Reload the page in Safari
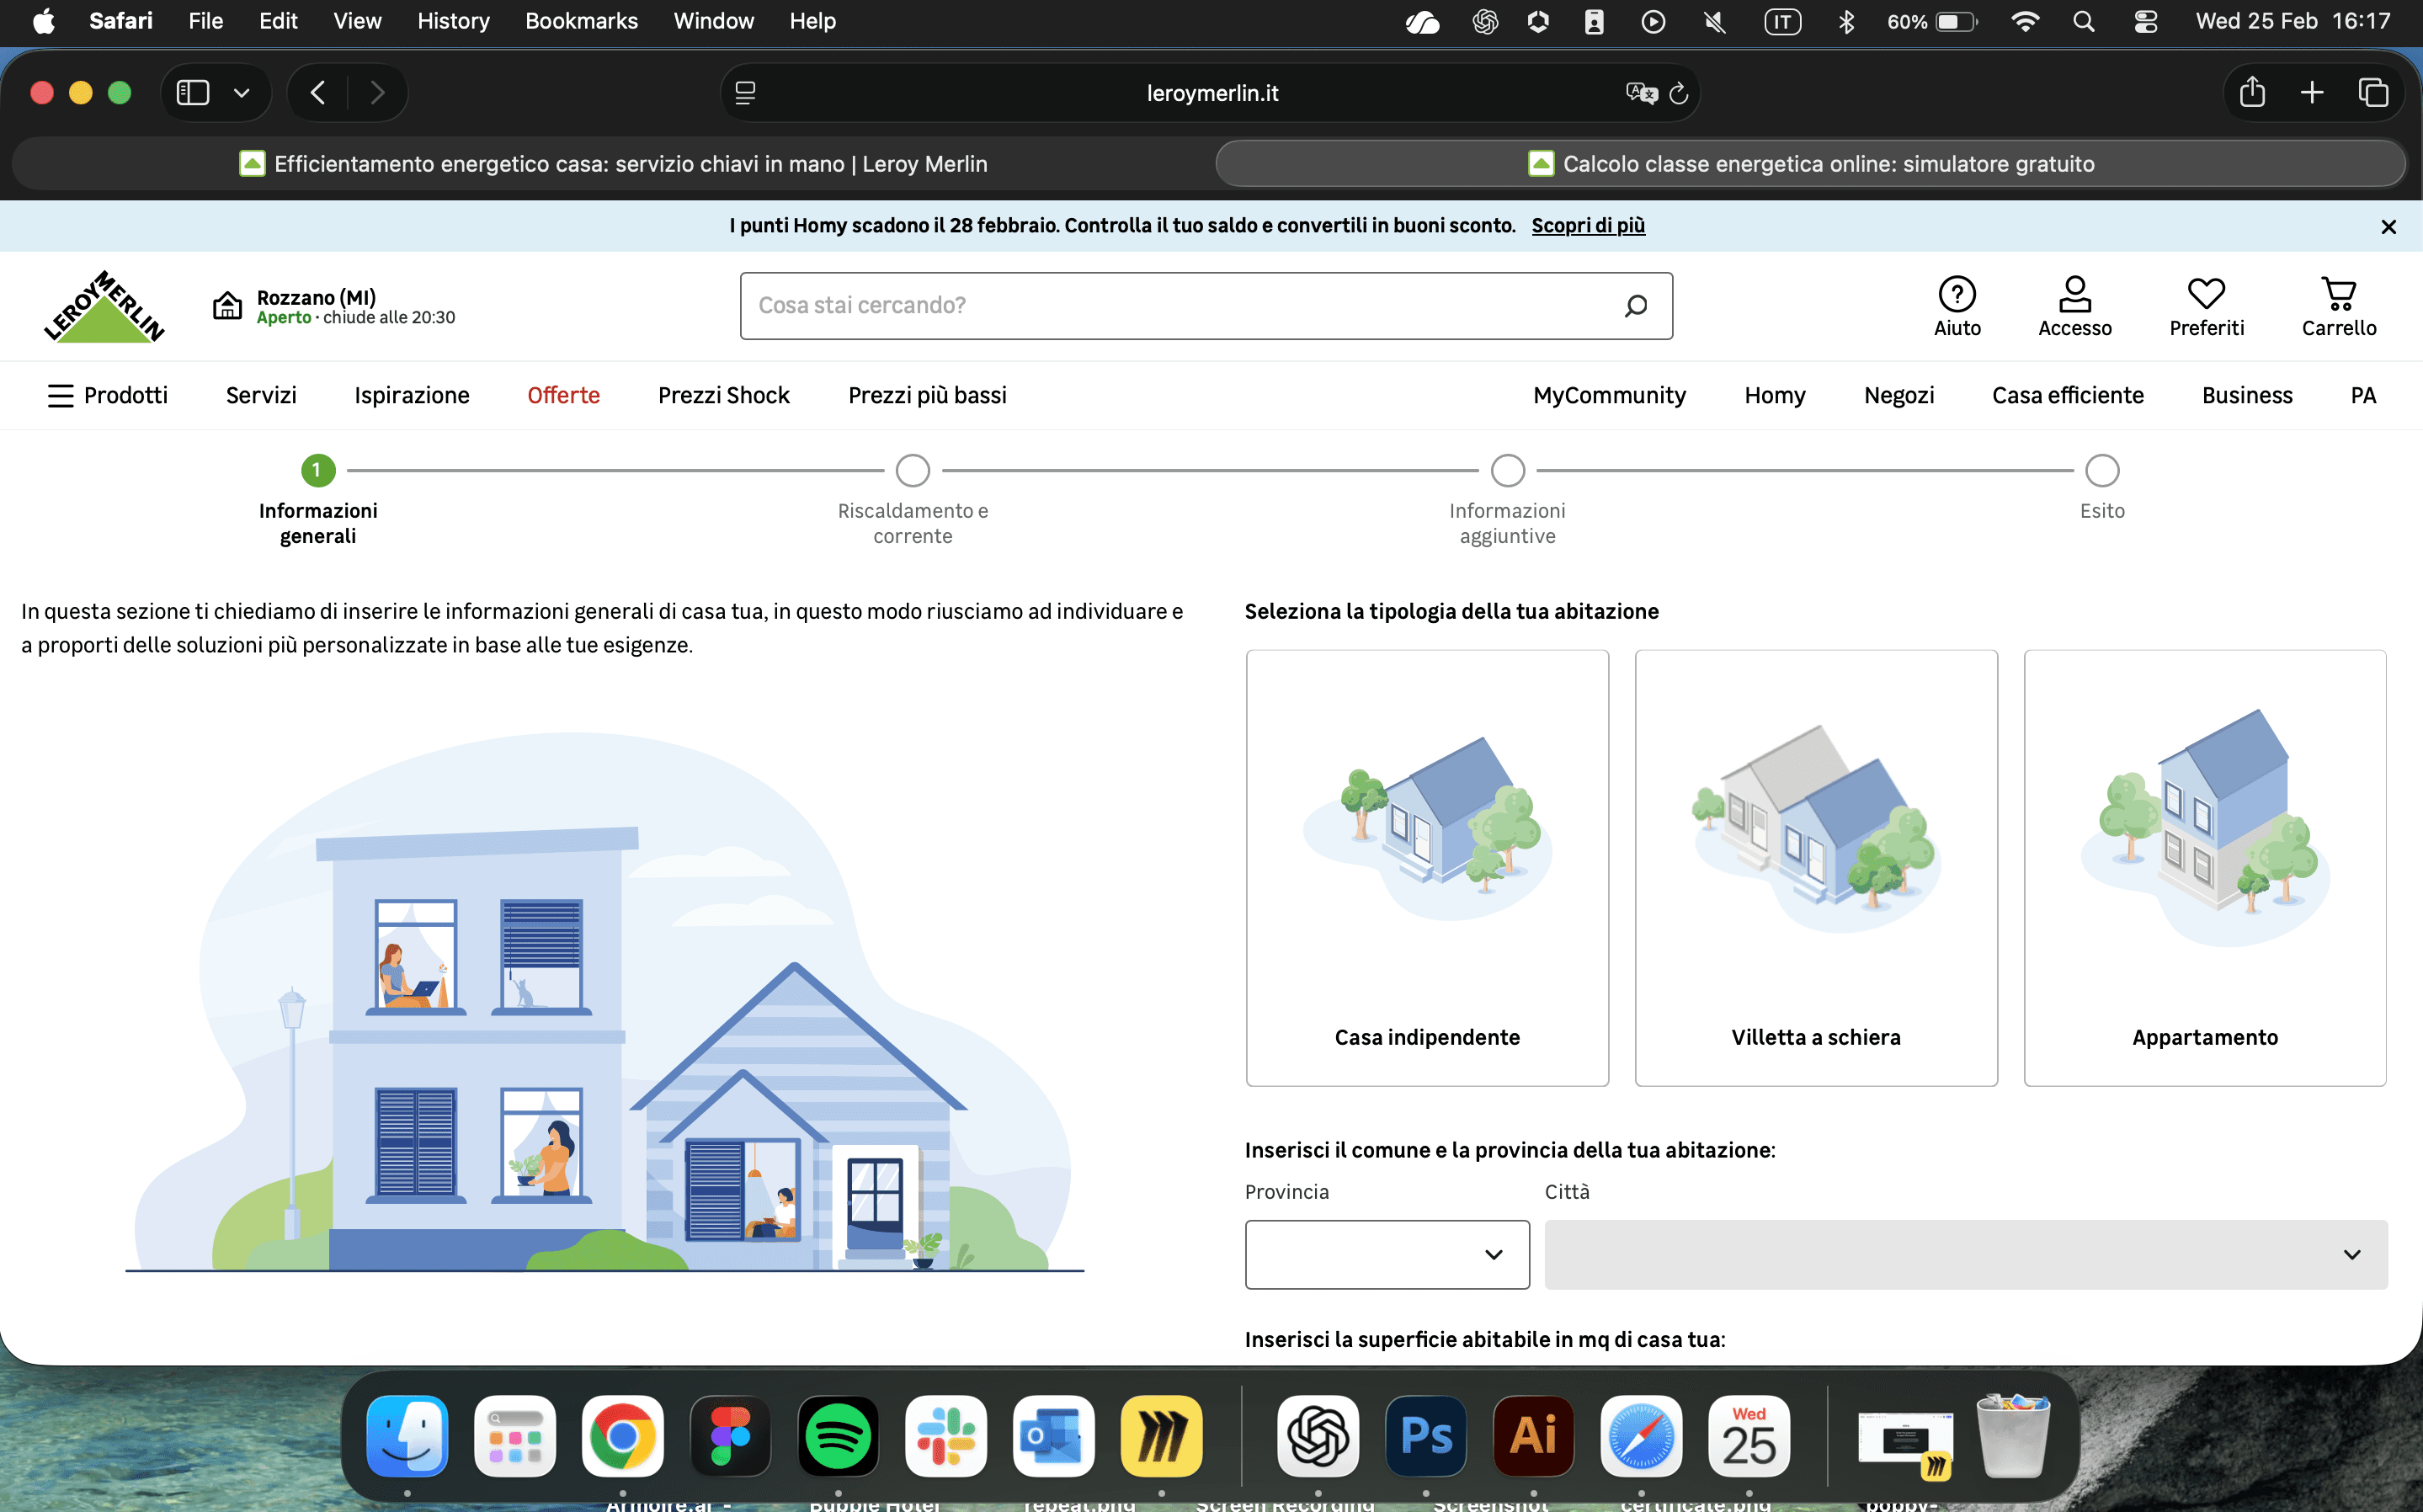2423x1512 pixels. pyautogui.click(x=1679, y=93)
